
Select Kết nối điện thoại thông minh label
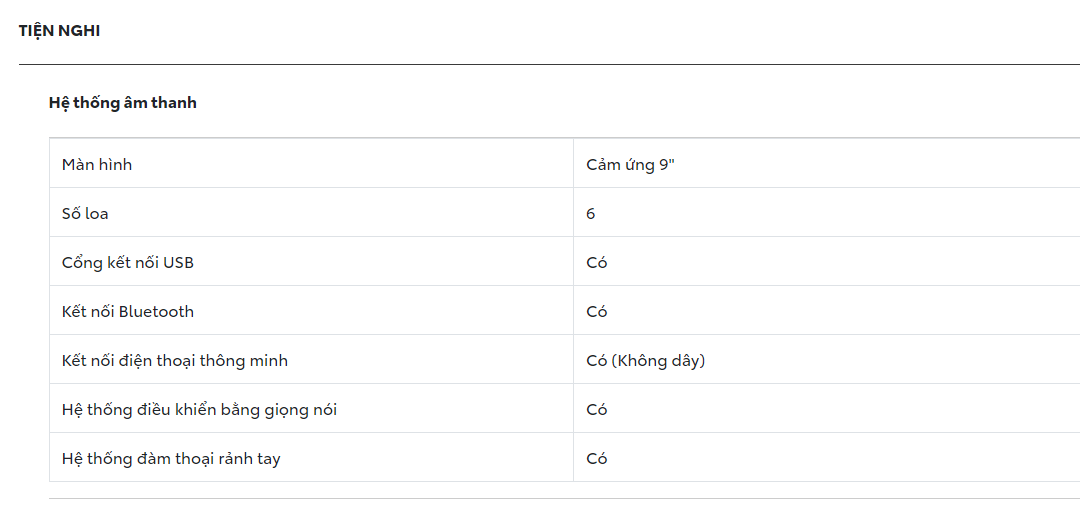tap(175, 360)
